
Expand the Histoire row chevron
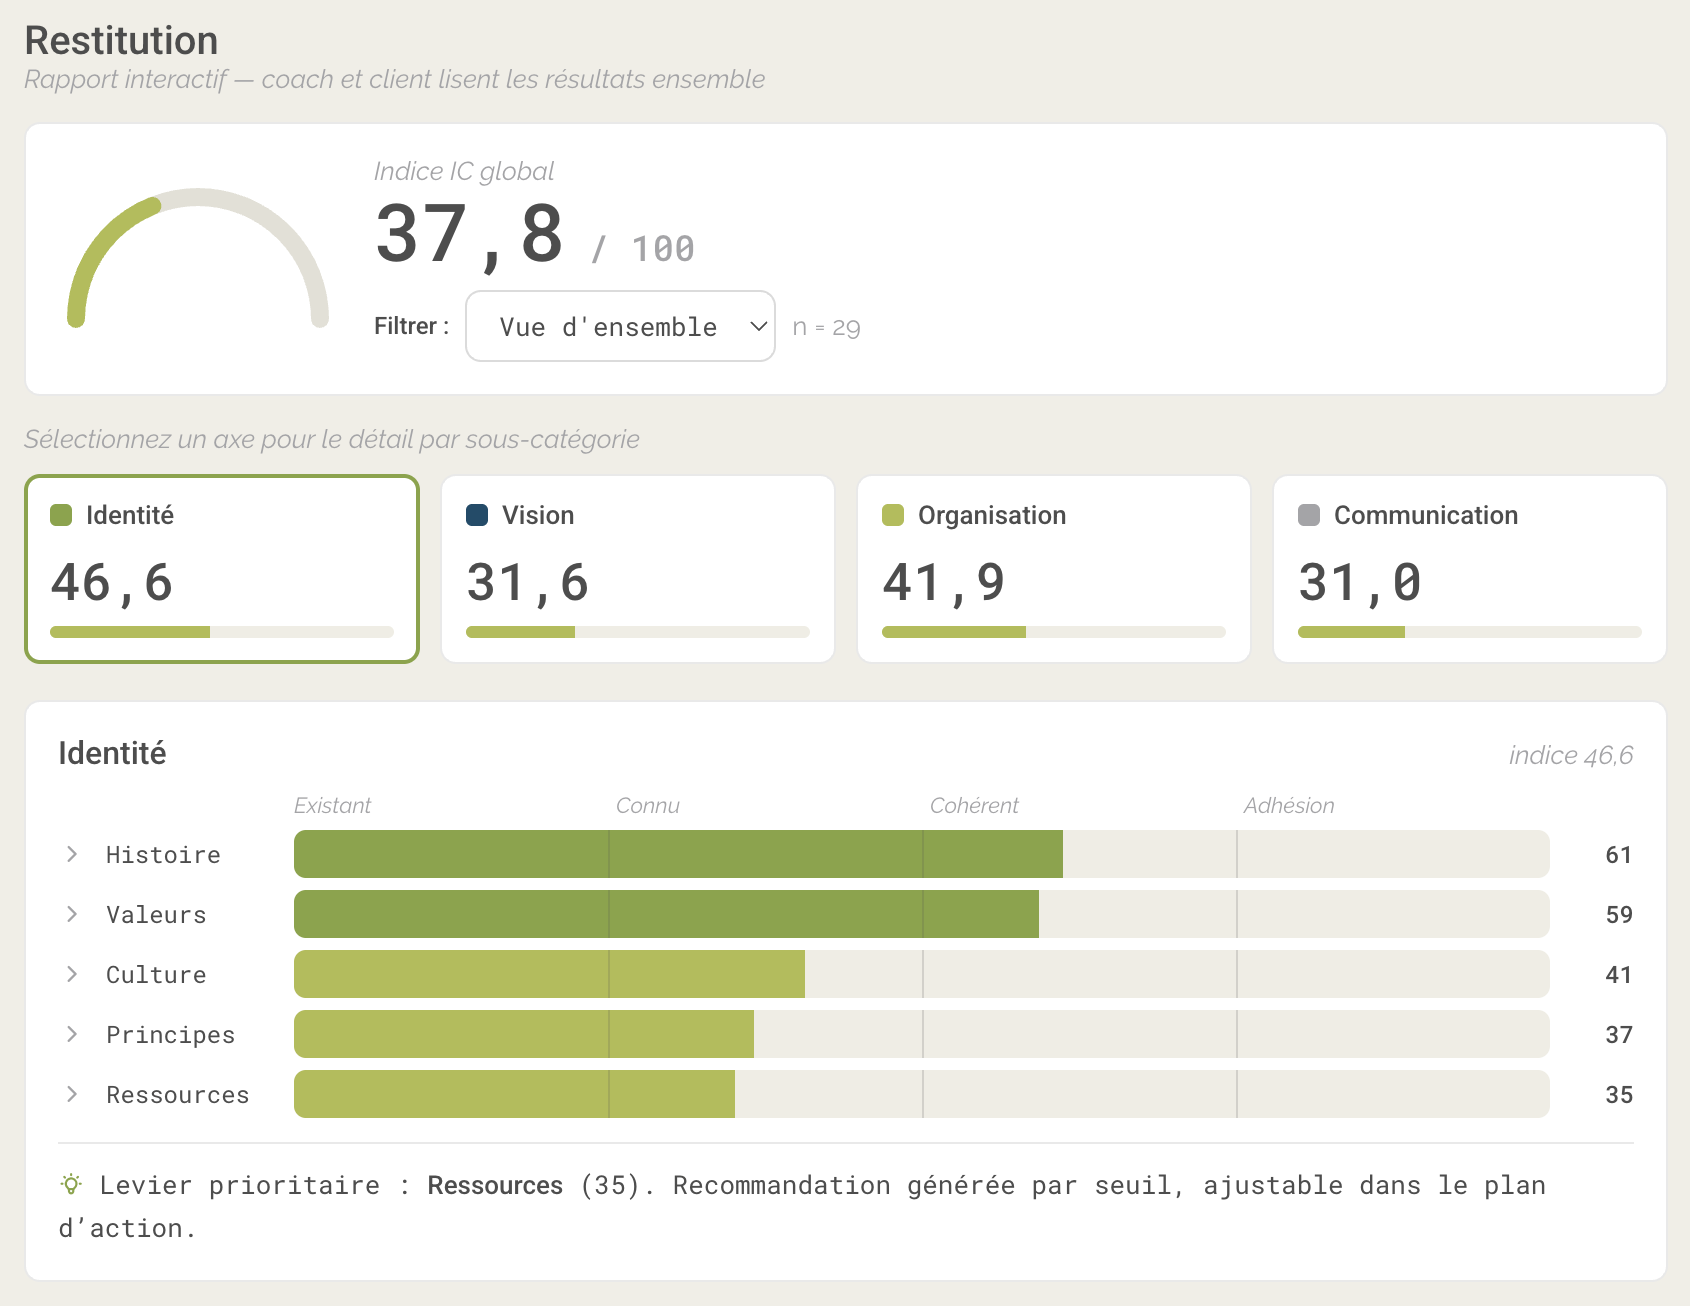pyautogui.click(x=72, y=854)
